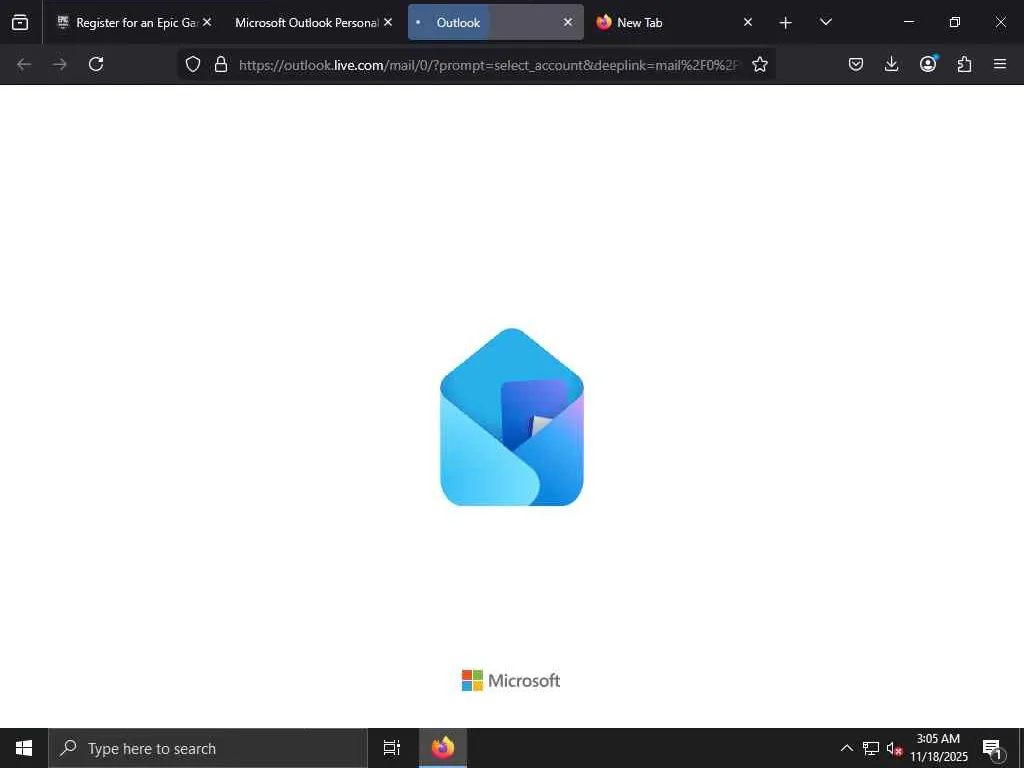Minimize the Firefox window
The width and height of the screenshot is (1024, 768).
tap(909, 22)
